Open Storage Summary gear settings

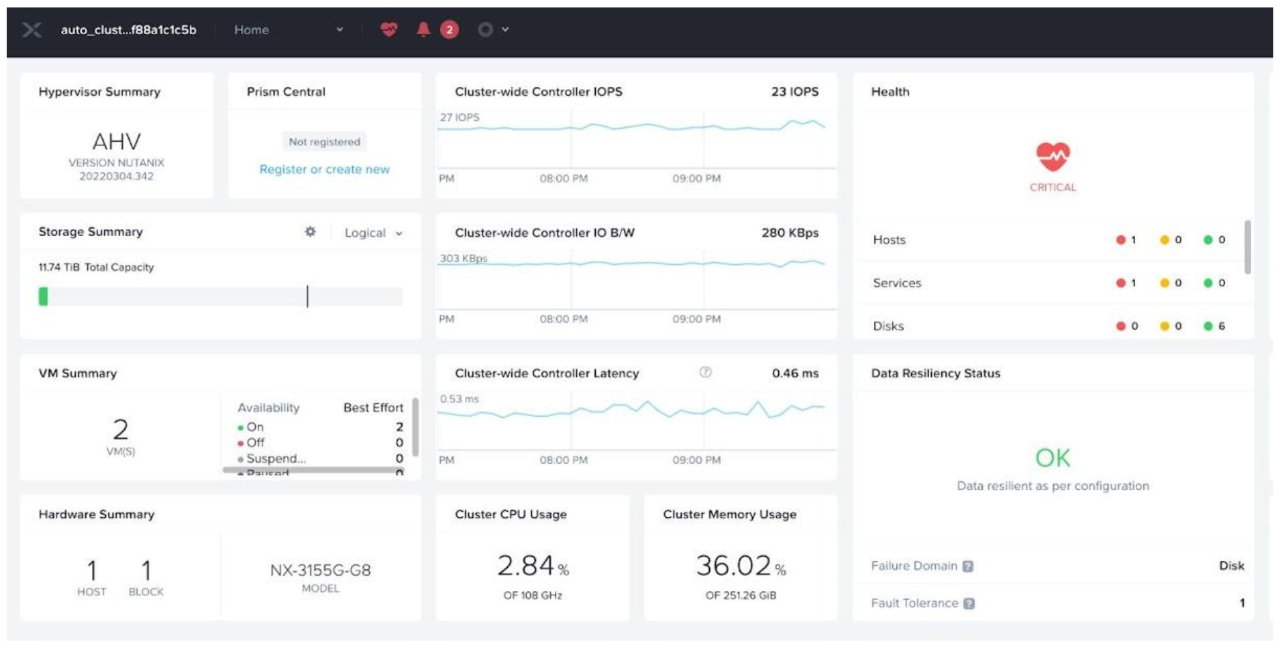310,232
